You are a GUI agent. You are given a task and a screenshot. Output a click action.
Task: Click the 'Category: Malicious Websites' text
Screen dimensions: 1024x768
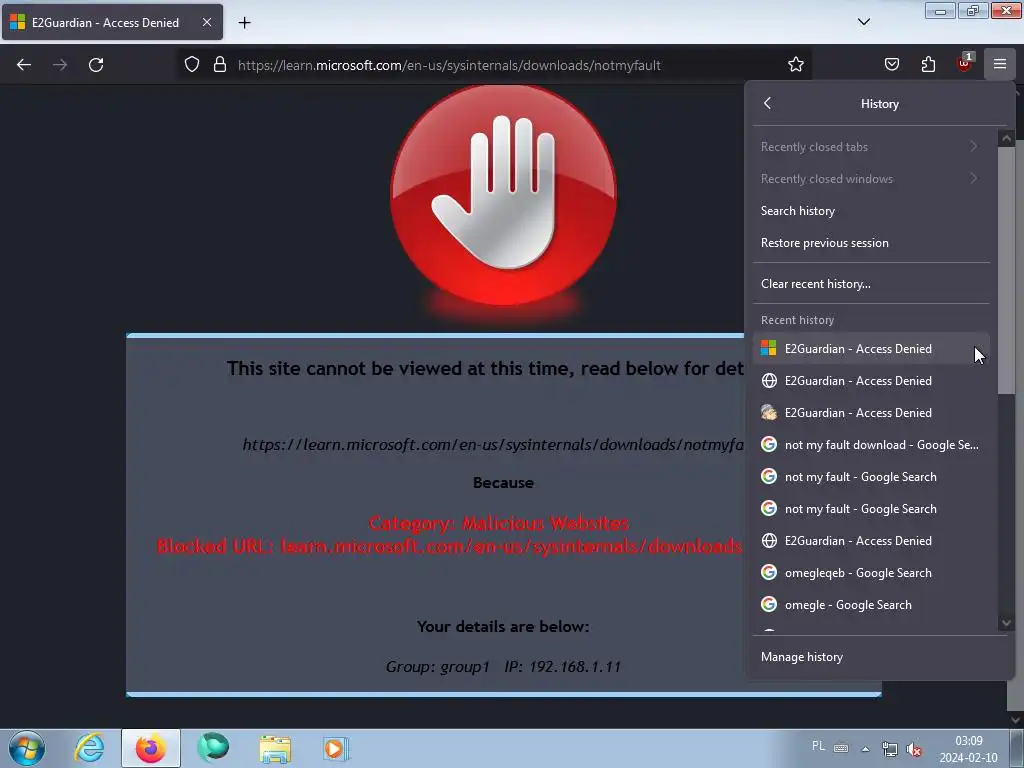pos(499,523)
